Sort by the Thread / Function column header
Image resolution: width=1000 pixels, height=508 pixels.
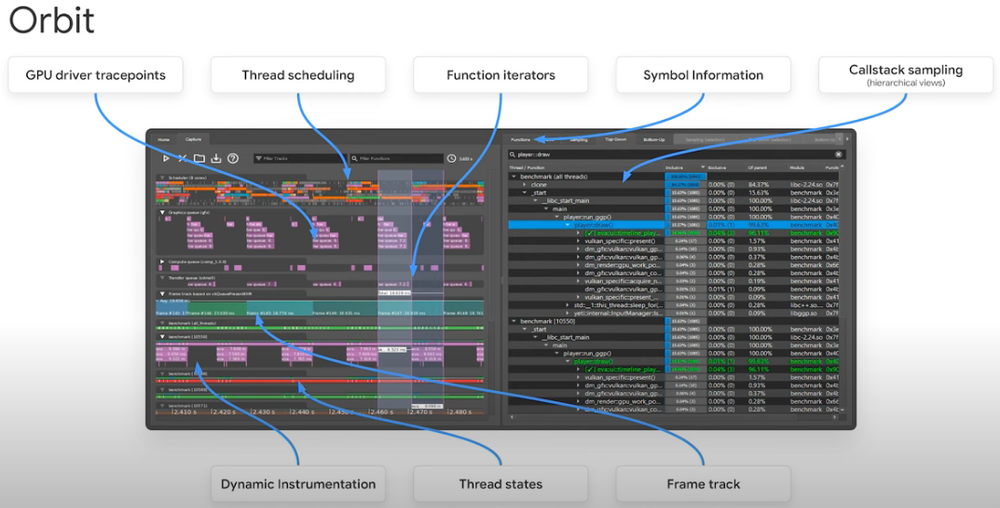526,168
